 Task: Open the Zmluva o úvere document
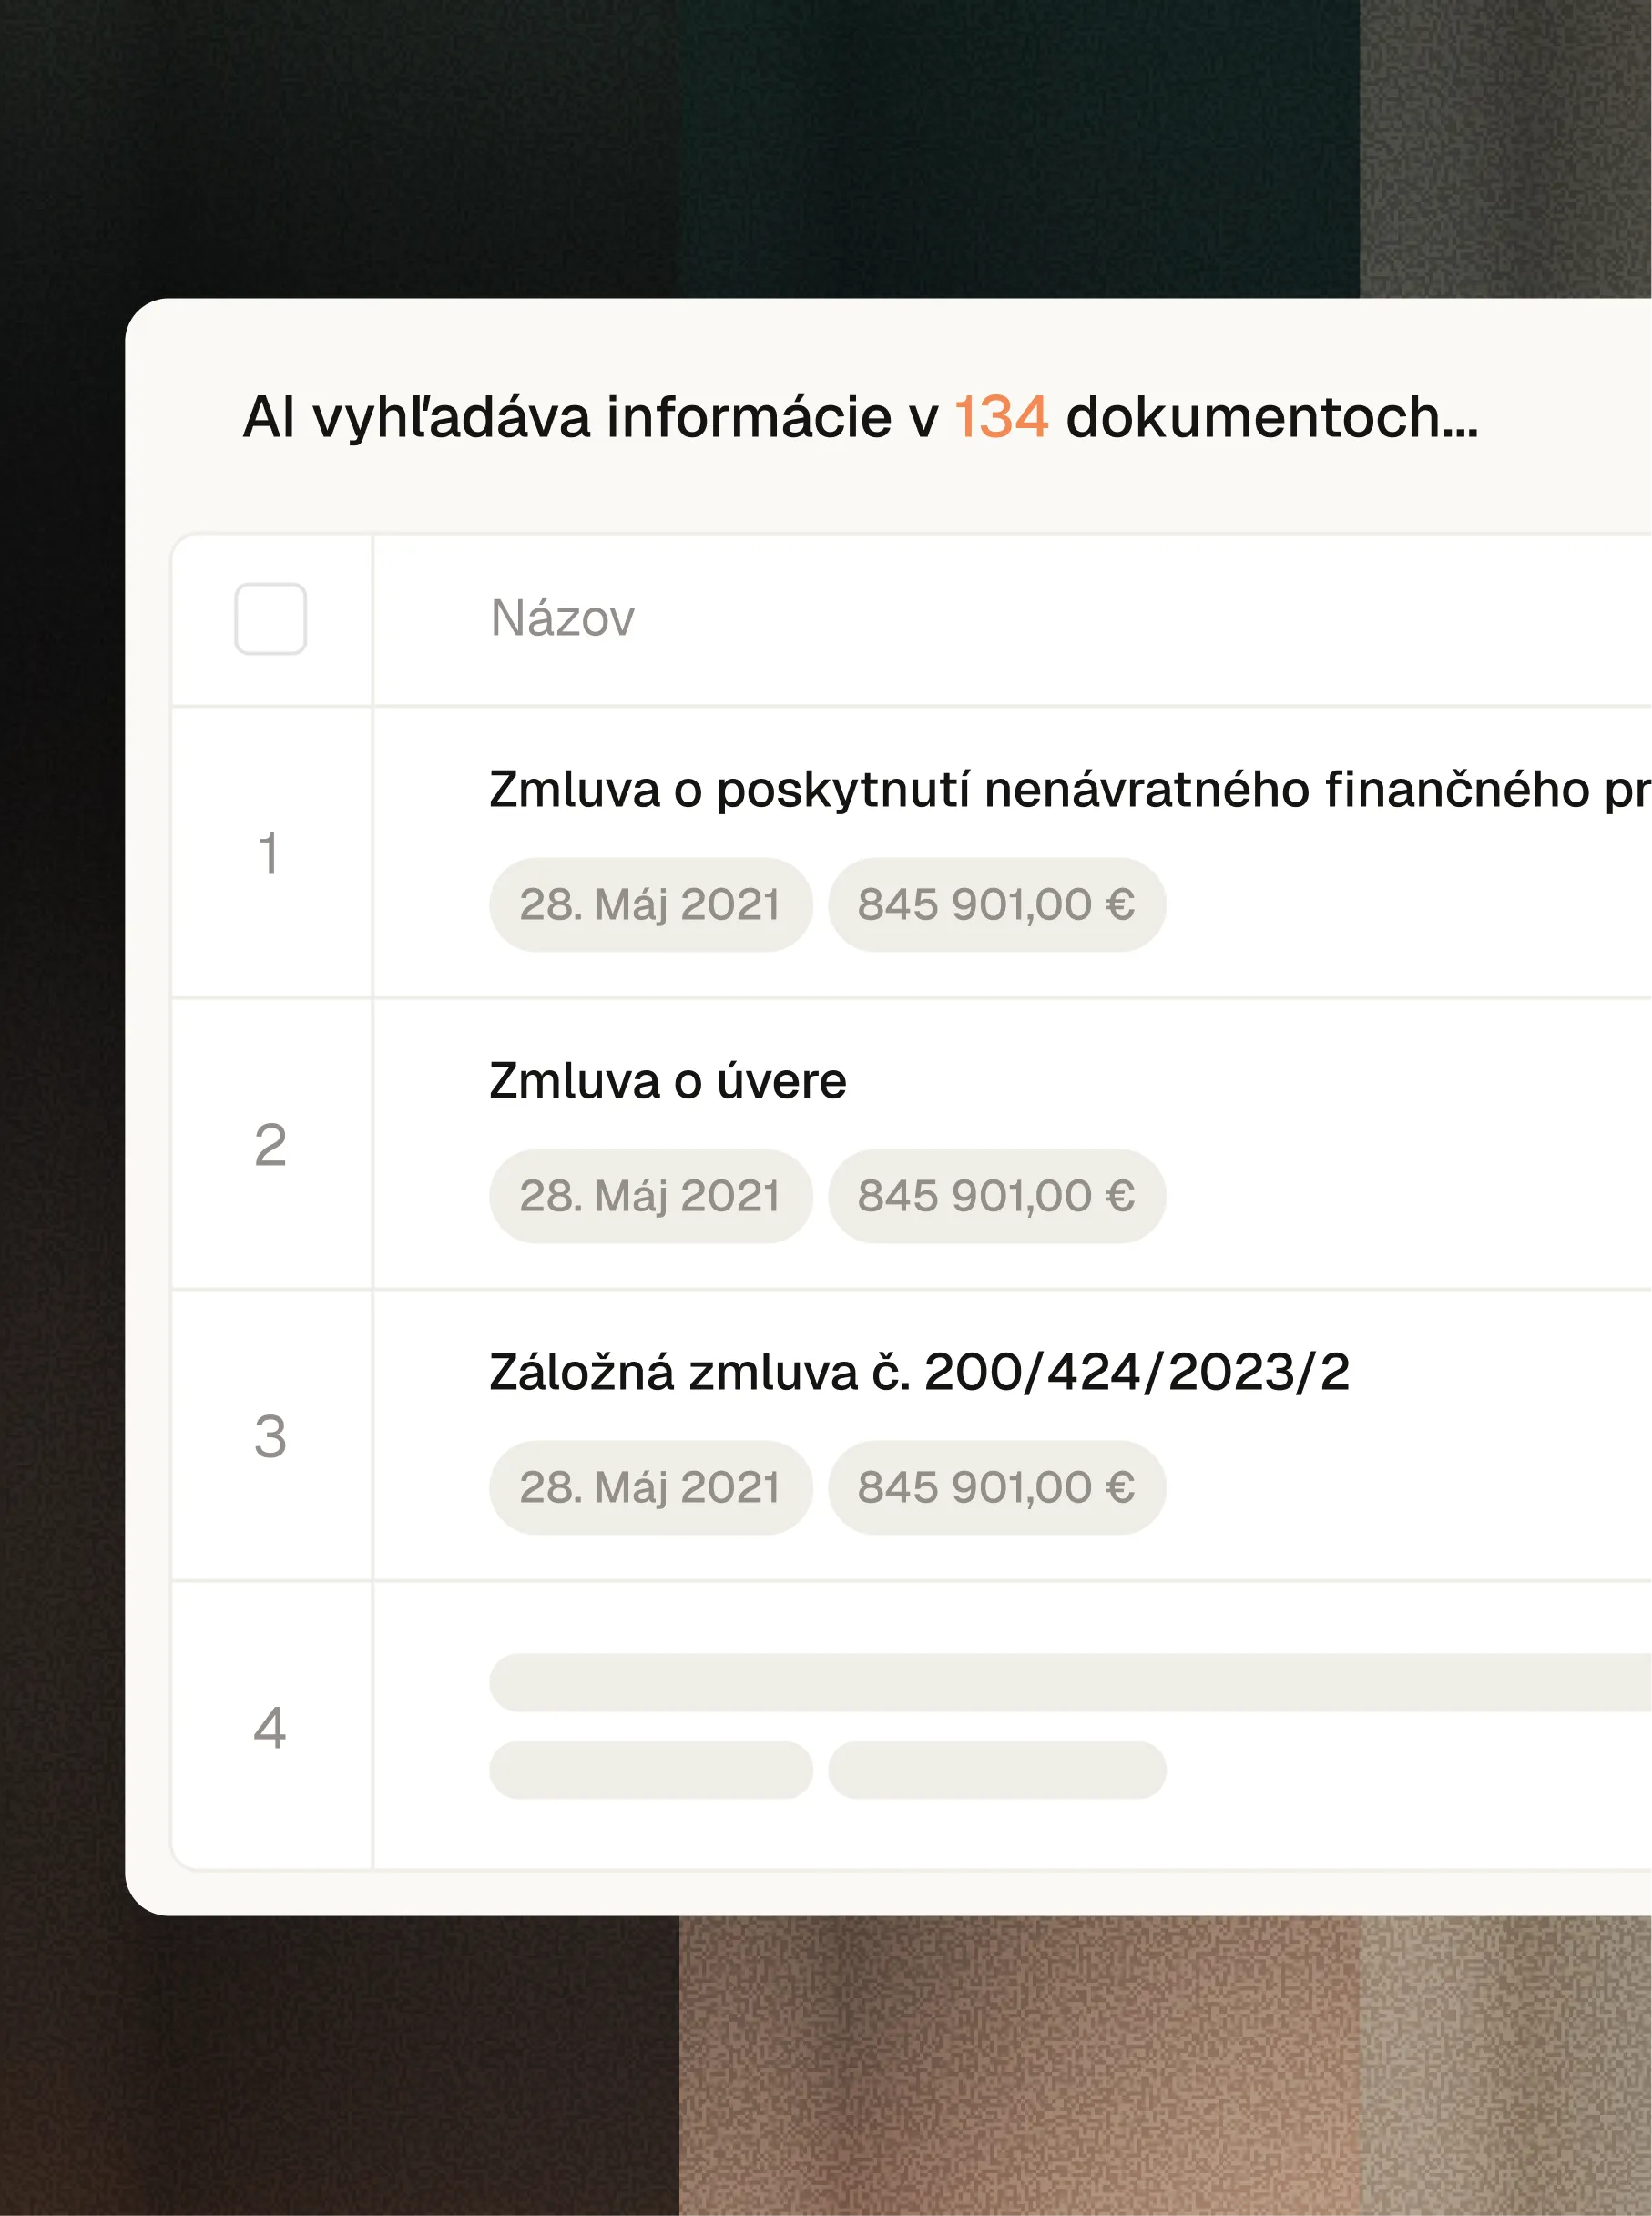[x=668, y=1081]
